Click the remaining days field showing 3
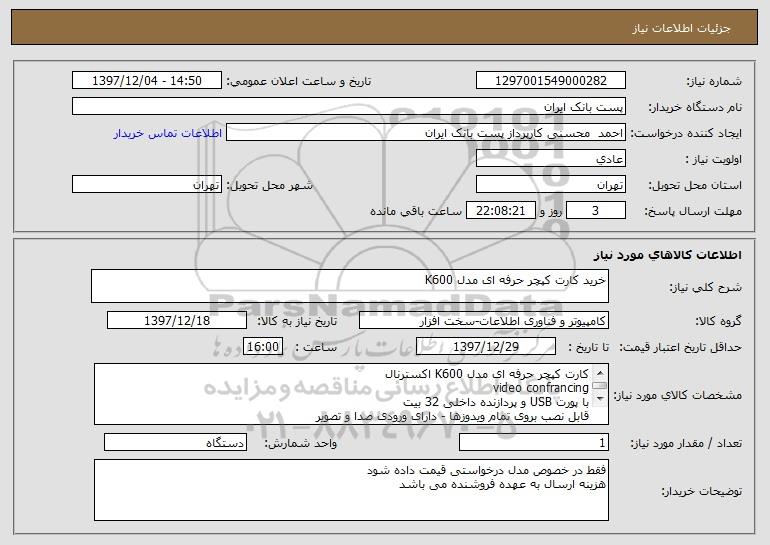Image resolution: width=770 pixels, height=545 pixels. pyautogui.click(x=596, y=211)
